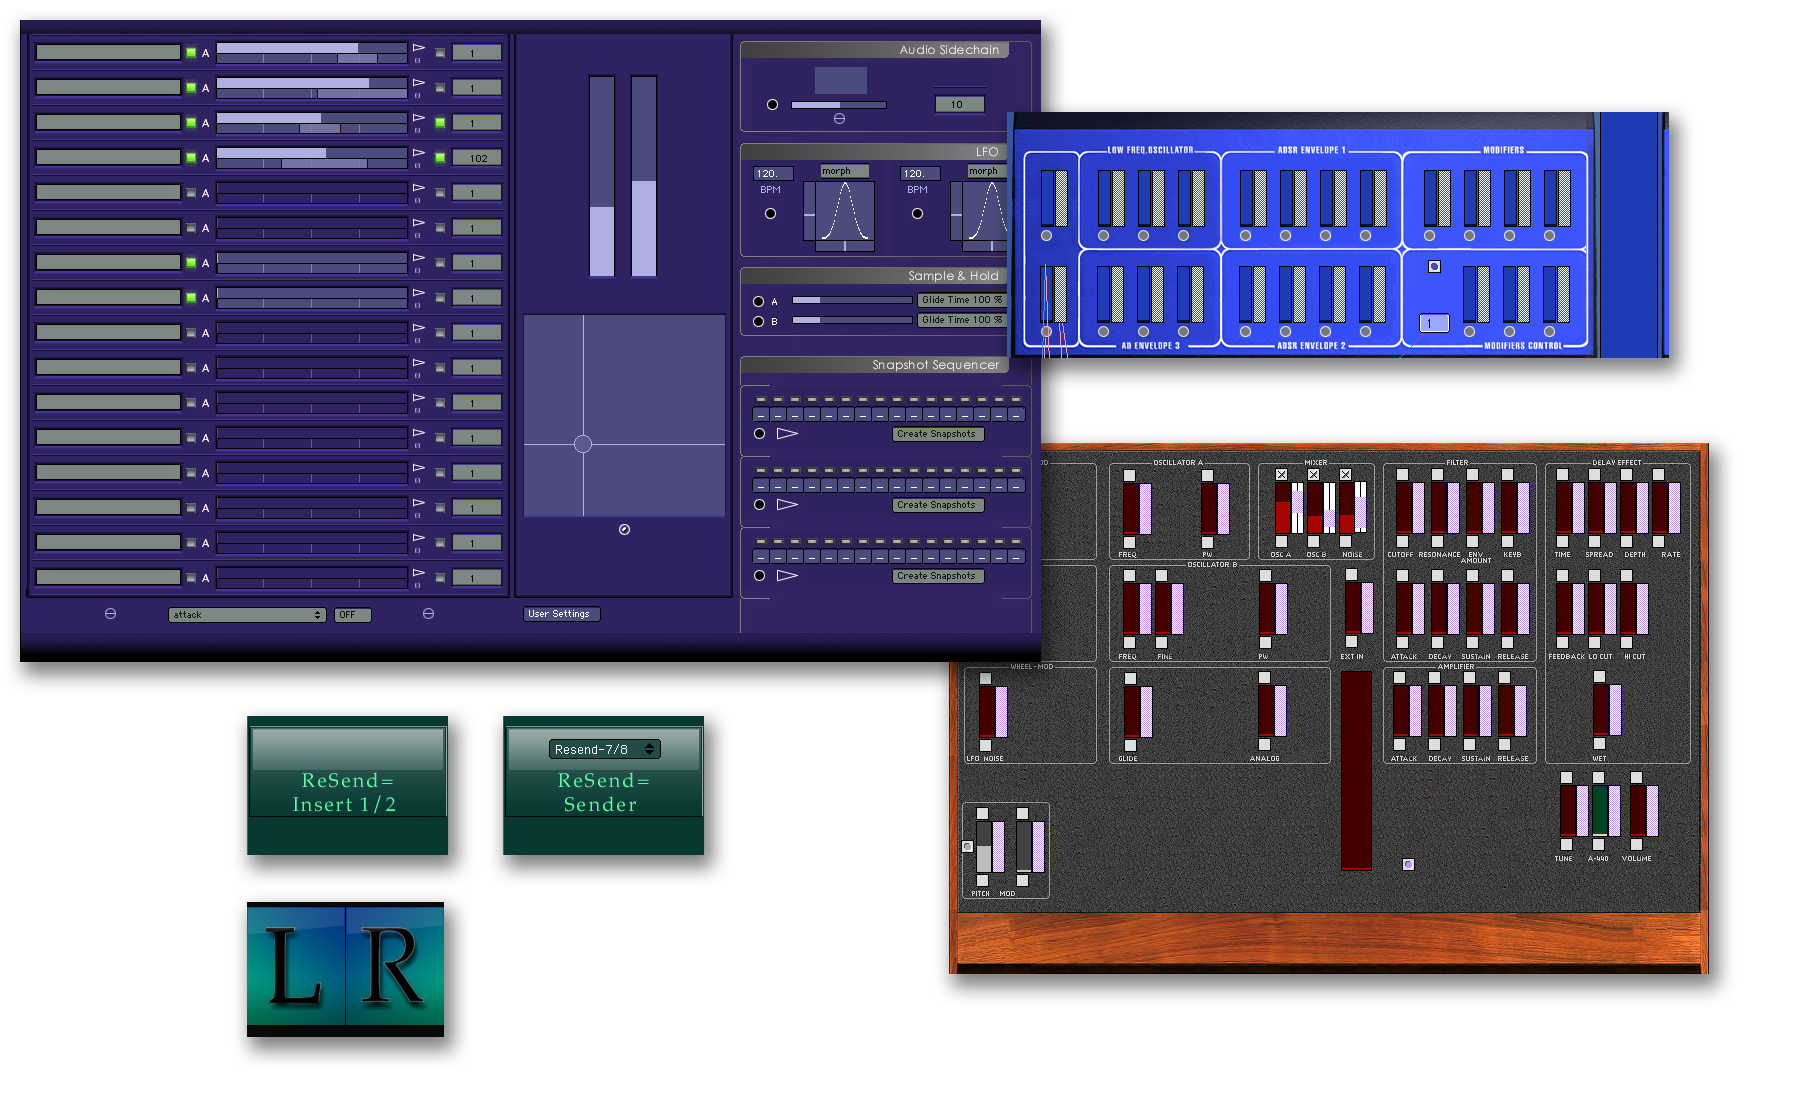Viewport: 1800px width, 1100px height.
Task: Toggle the NOISE checkbox in the Mixer section
Action: (1345, 474)
